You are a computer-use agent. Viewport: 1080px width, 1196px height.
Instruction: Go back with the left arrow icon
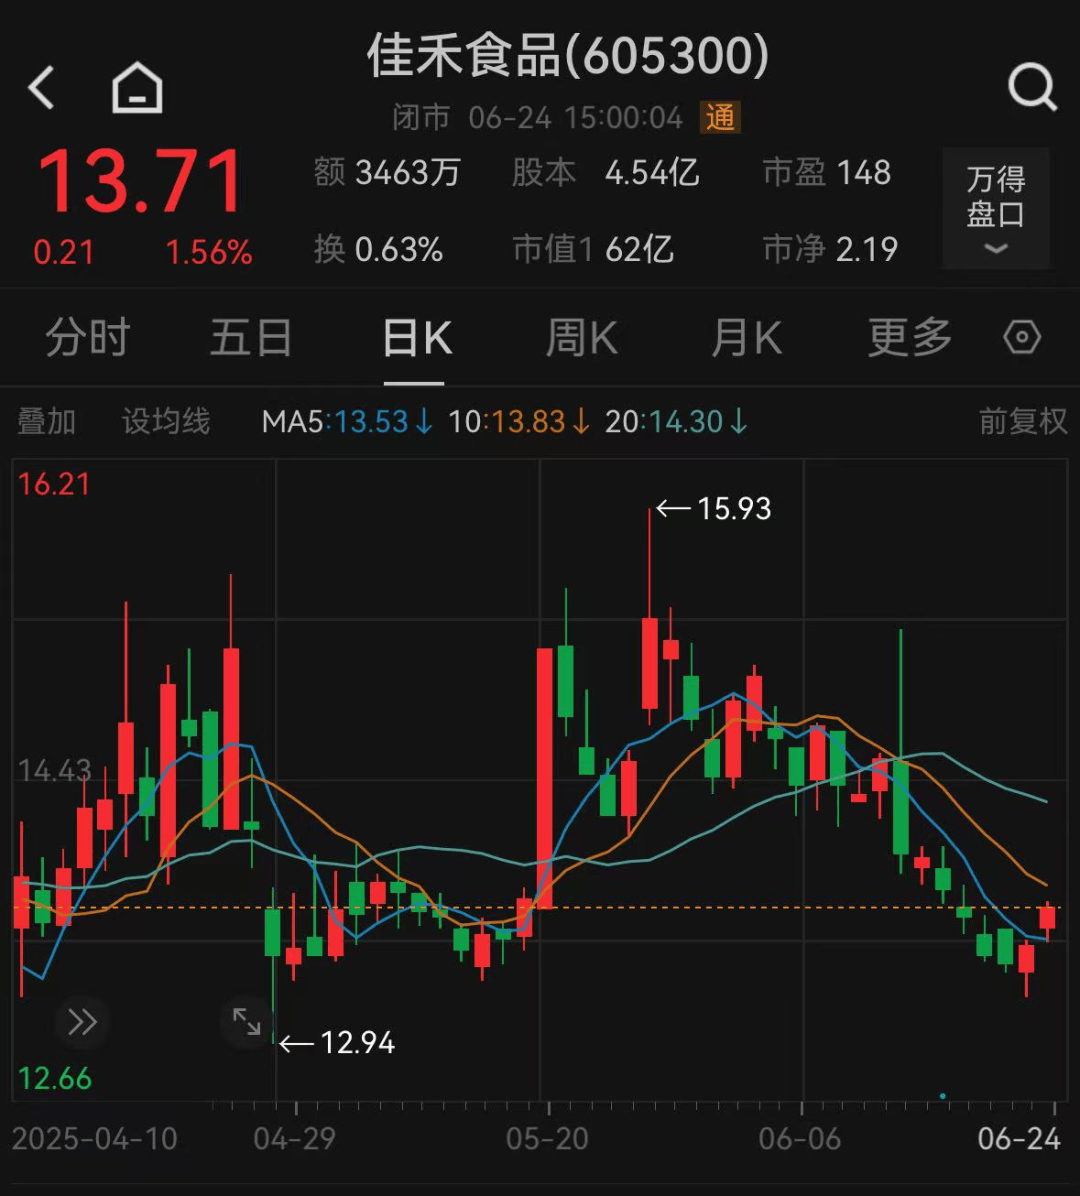41,87
